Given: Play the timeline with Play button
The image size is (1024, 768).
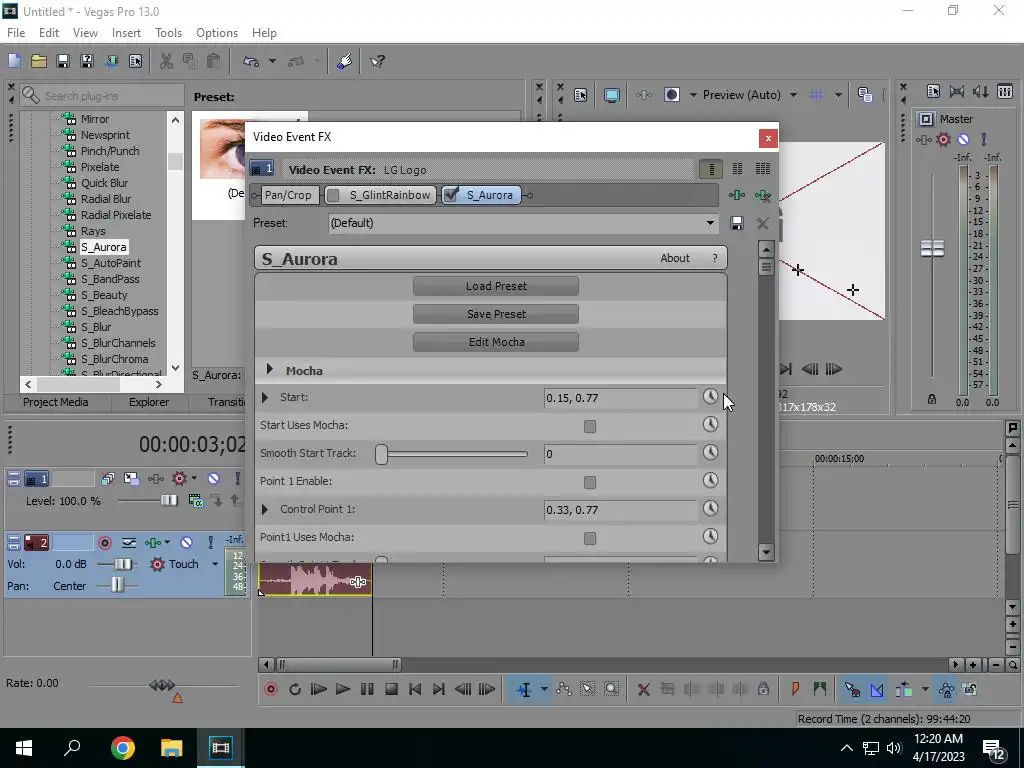Looking at the screenshot, I should [342, 689].
